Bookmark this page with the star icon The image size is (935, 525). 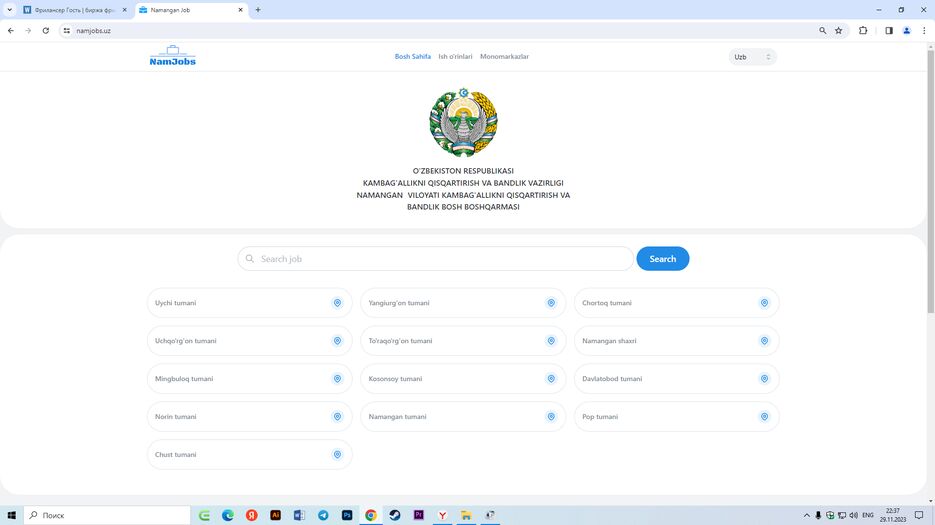[838, 30]
